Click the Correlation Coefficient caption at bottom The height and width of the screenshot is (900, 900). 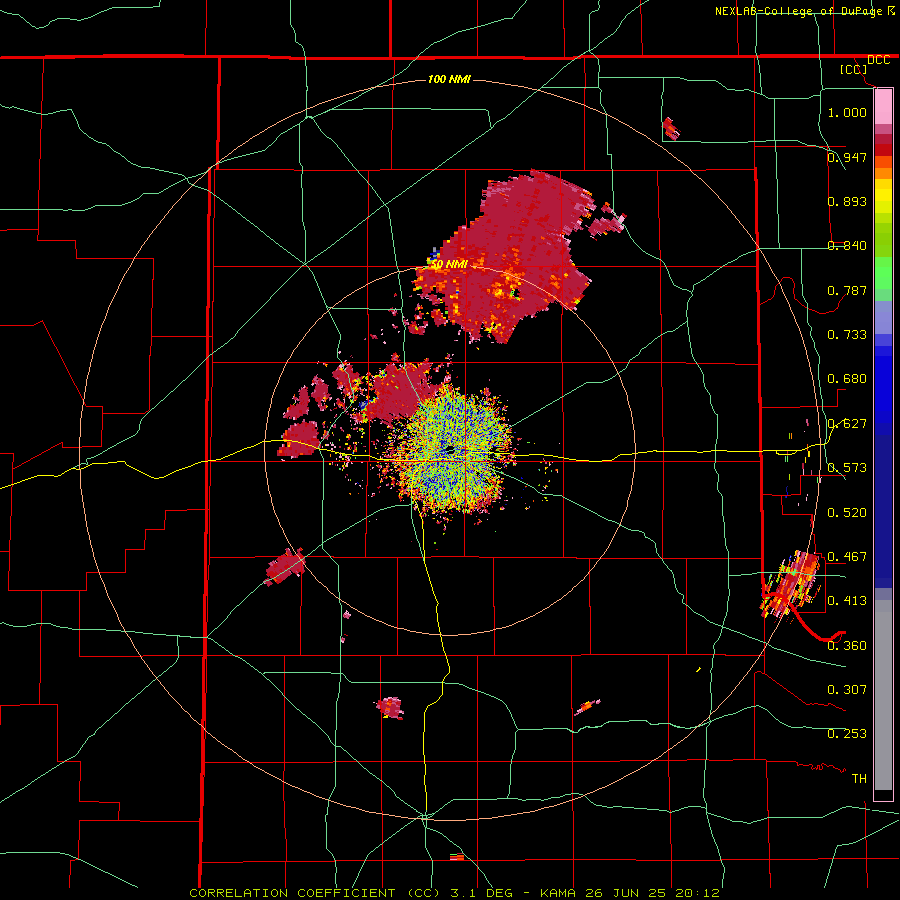pos(454,893)
